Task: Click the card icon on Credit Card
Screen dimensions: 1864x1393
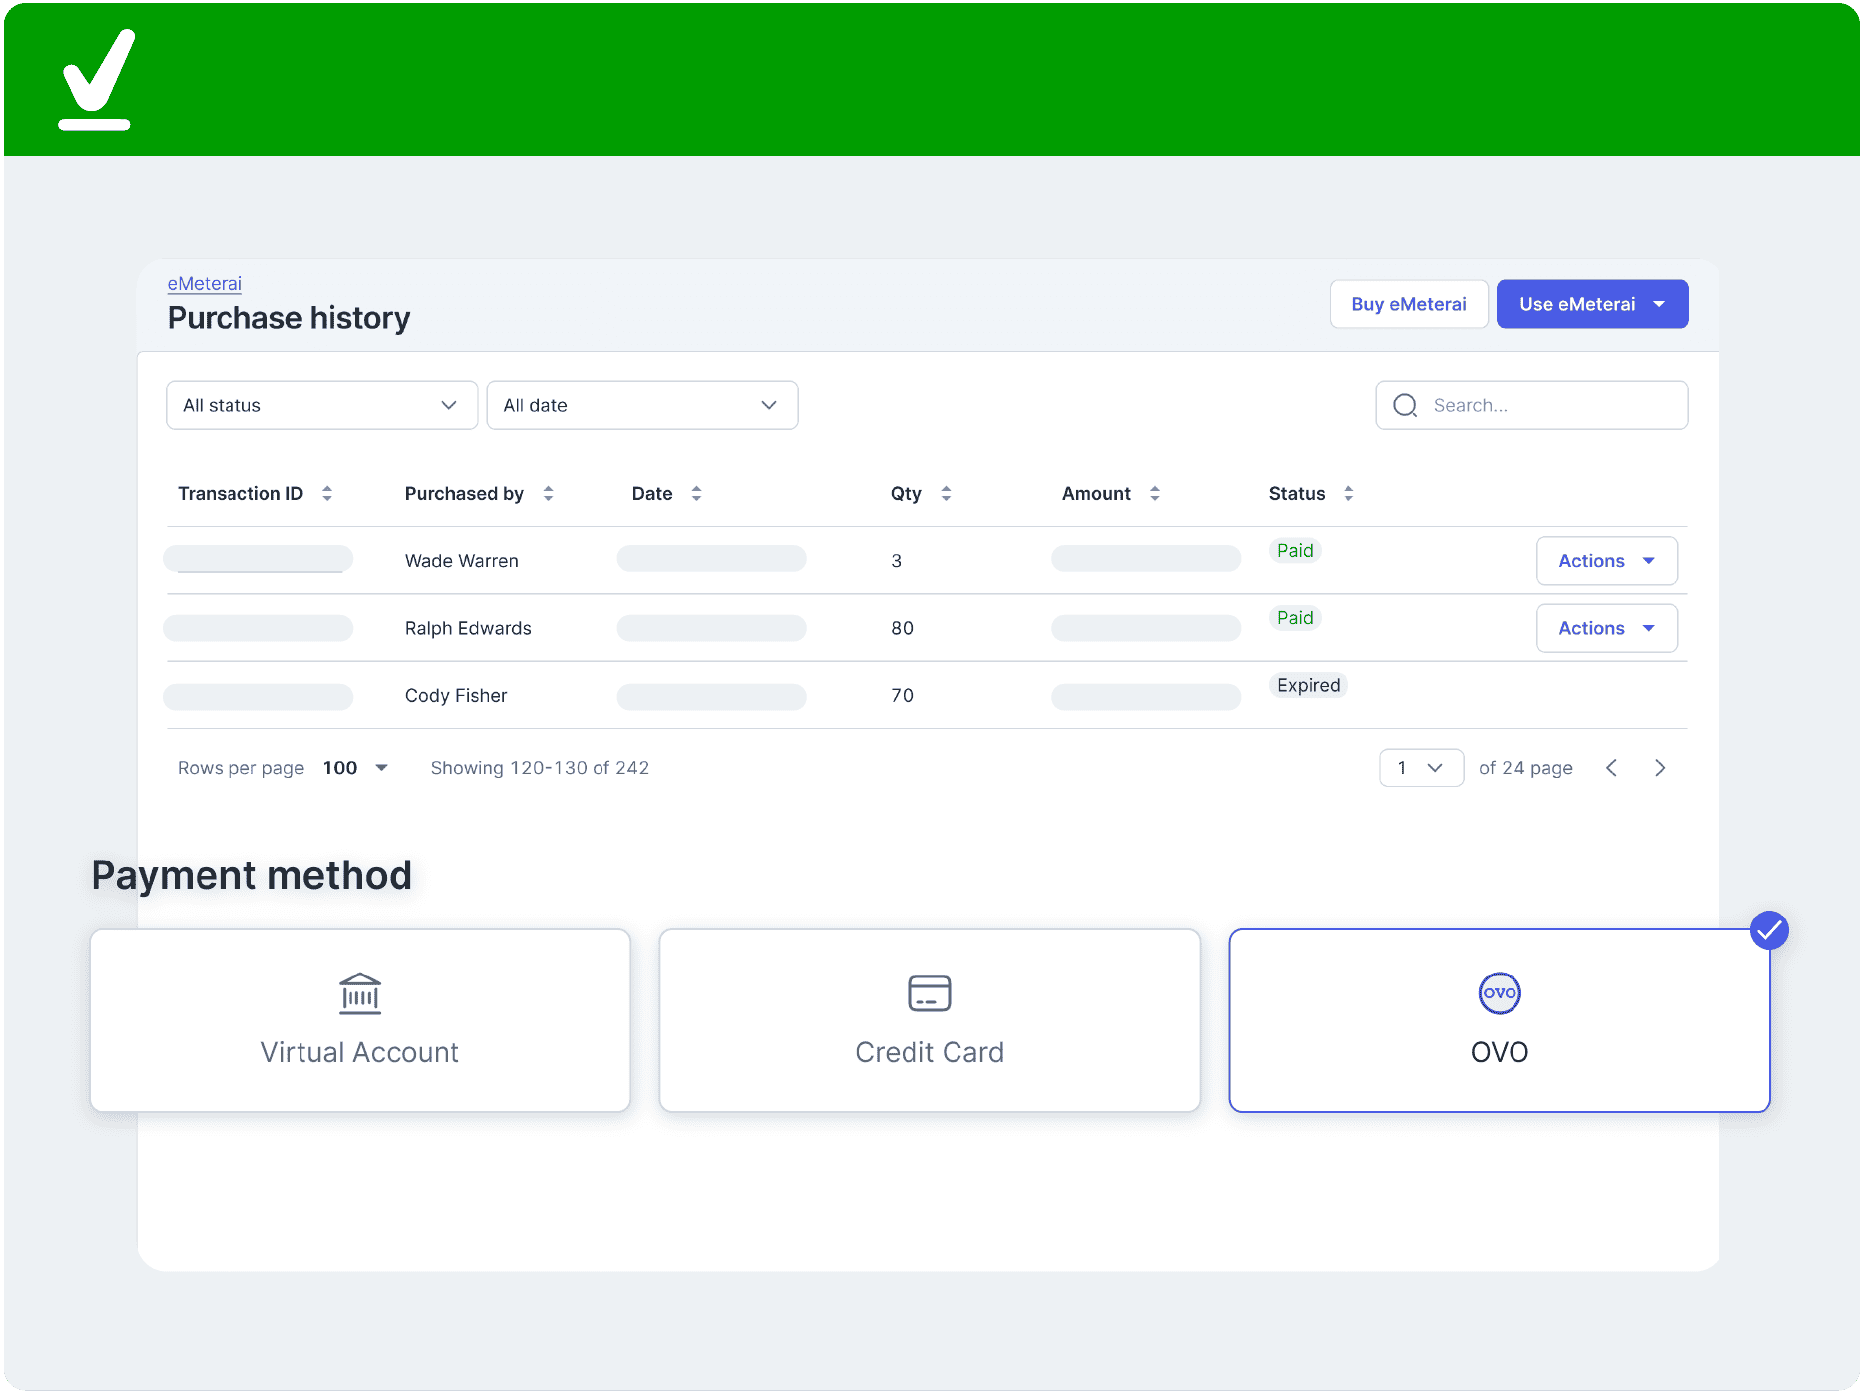Action: tap(930, 994)
